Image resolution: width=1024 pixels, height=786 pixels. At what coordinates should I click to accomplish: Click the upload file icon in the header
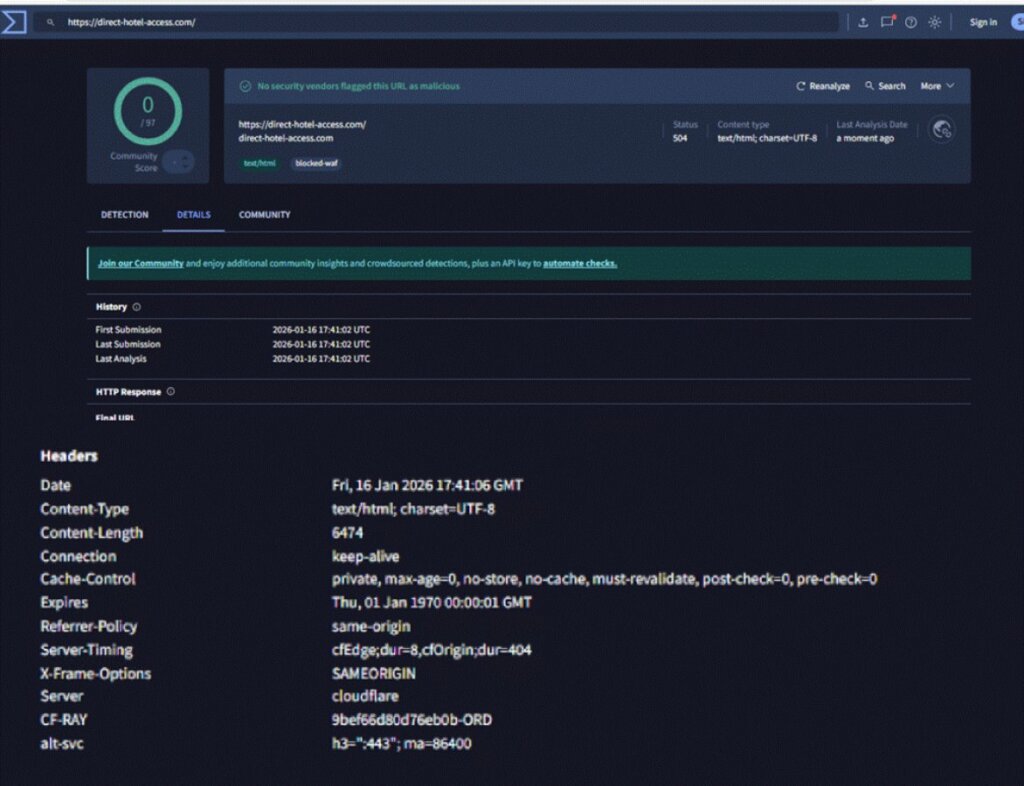coord(863,22)
